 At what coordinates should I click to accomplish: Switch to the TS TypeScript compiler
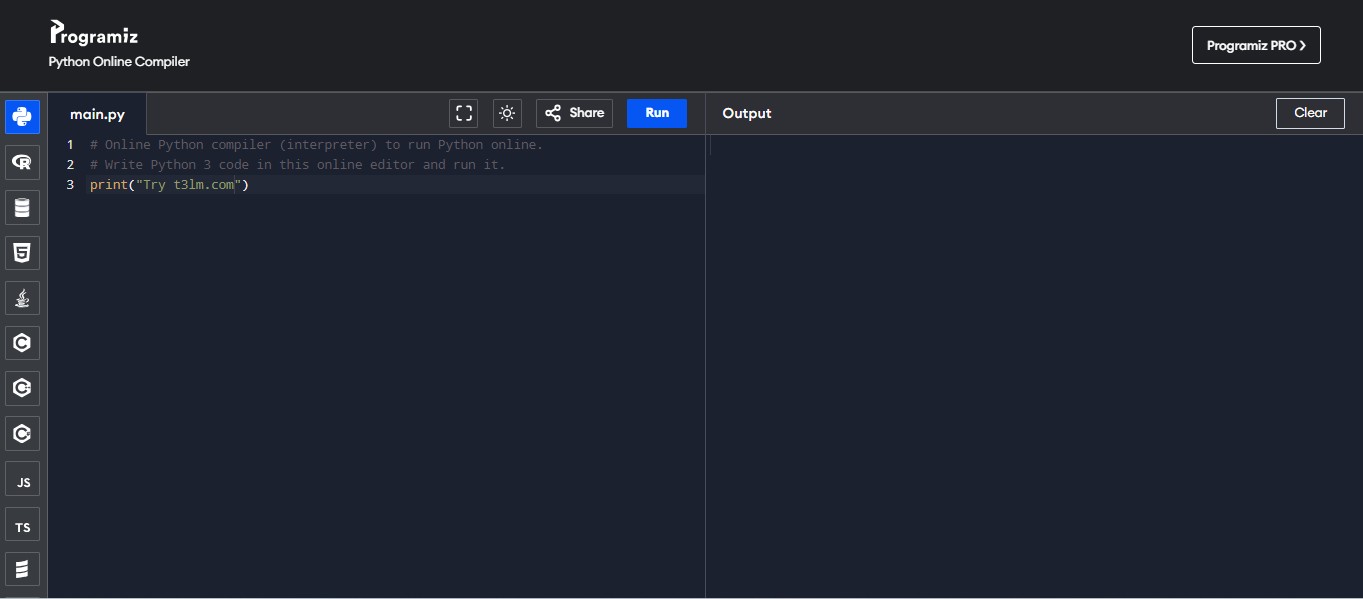pos(22,526)
